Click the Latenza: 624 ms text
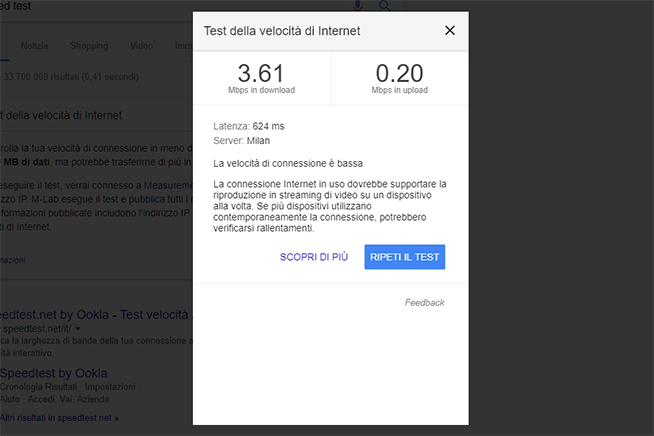Image resolution: width=654 pixels, height=436 pixels. click(249, 126)
